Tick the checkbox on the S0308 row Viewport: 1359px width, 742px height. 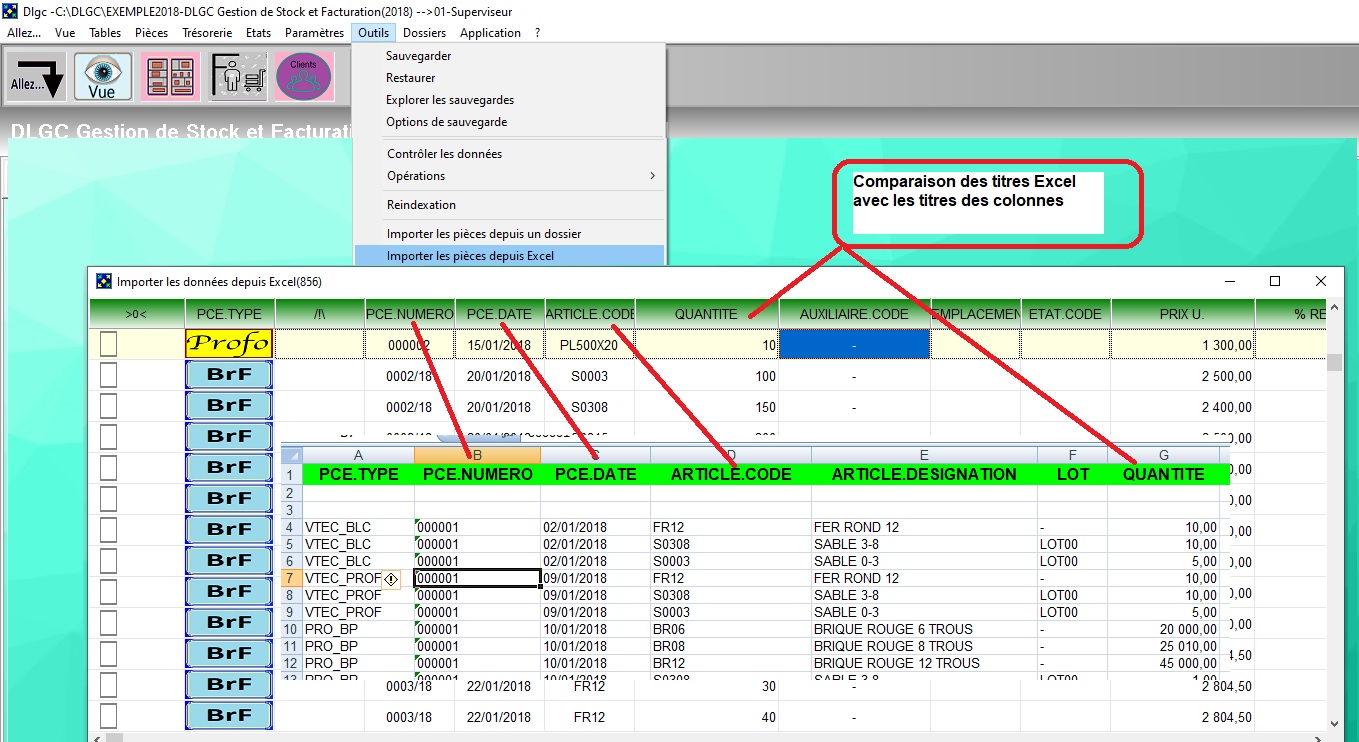point(108,407)
